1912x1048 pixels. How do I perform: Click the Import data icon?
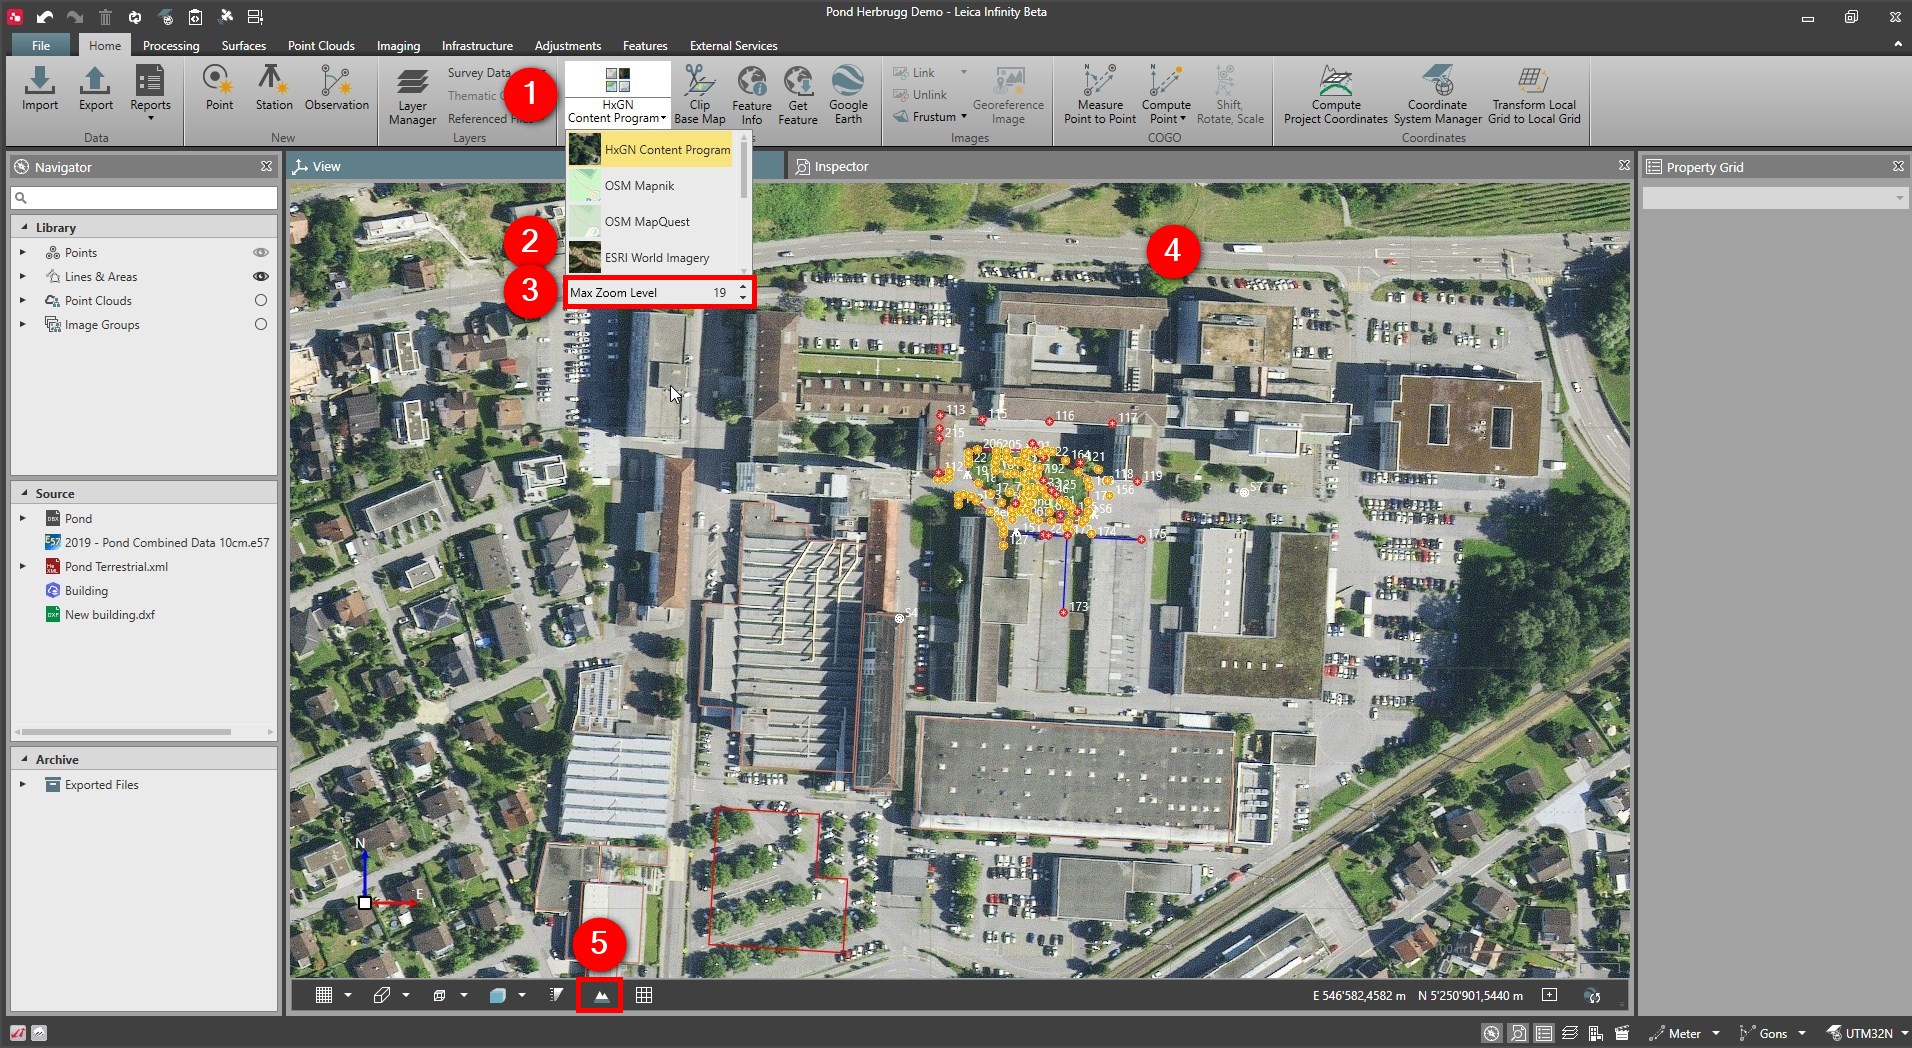[x=40, y=88]
